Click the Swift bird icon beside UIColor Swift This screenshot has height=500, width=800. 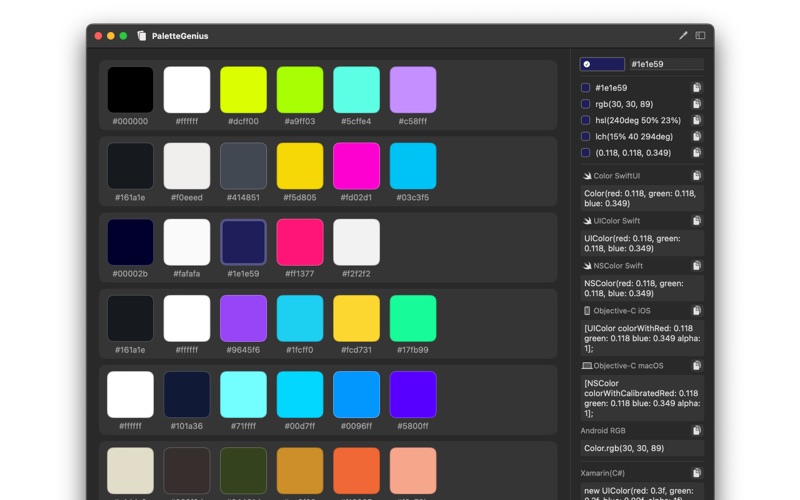(587, 220)
